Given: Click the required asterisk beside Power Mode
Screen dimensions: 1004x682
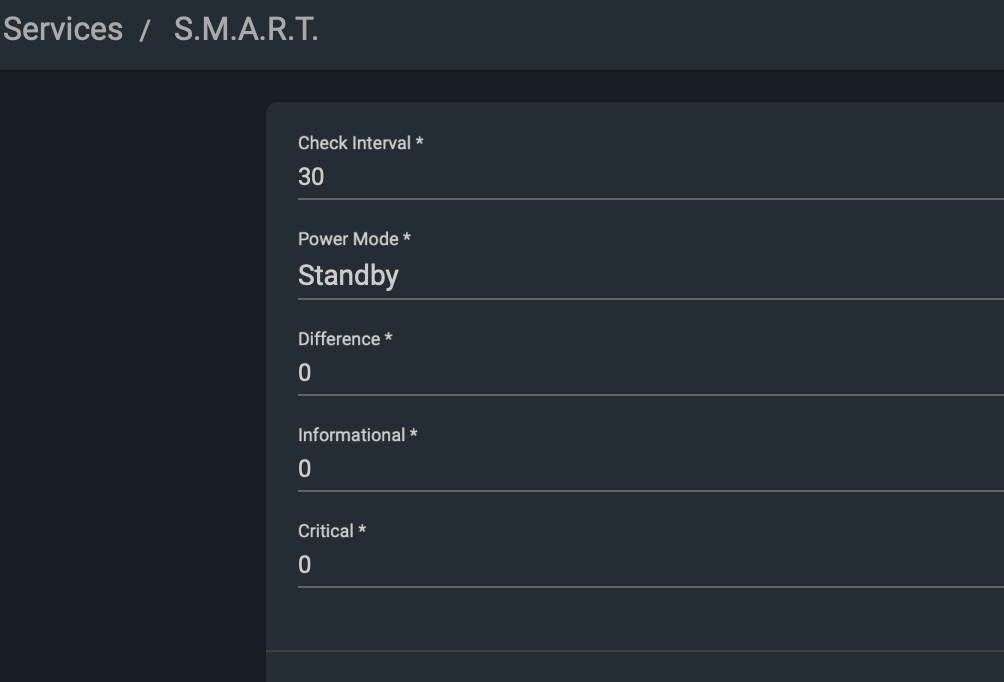Looking at the screenshot, I should point(407,238).
